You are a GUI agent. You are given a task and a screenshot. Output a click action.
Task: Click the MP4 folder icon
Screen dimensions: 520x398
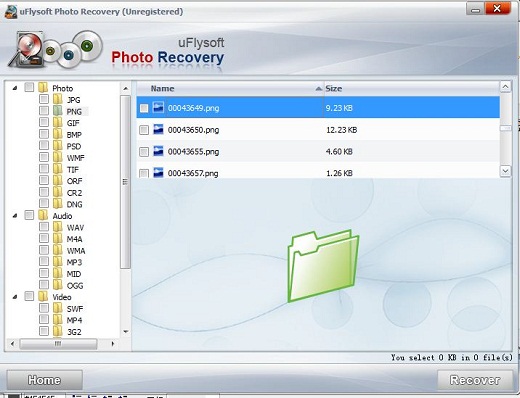[x=58, y=320]
